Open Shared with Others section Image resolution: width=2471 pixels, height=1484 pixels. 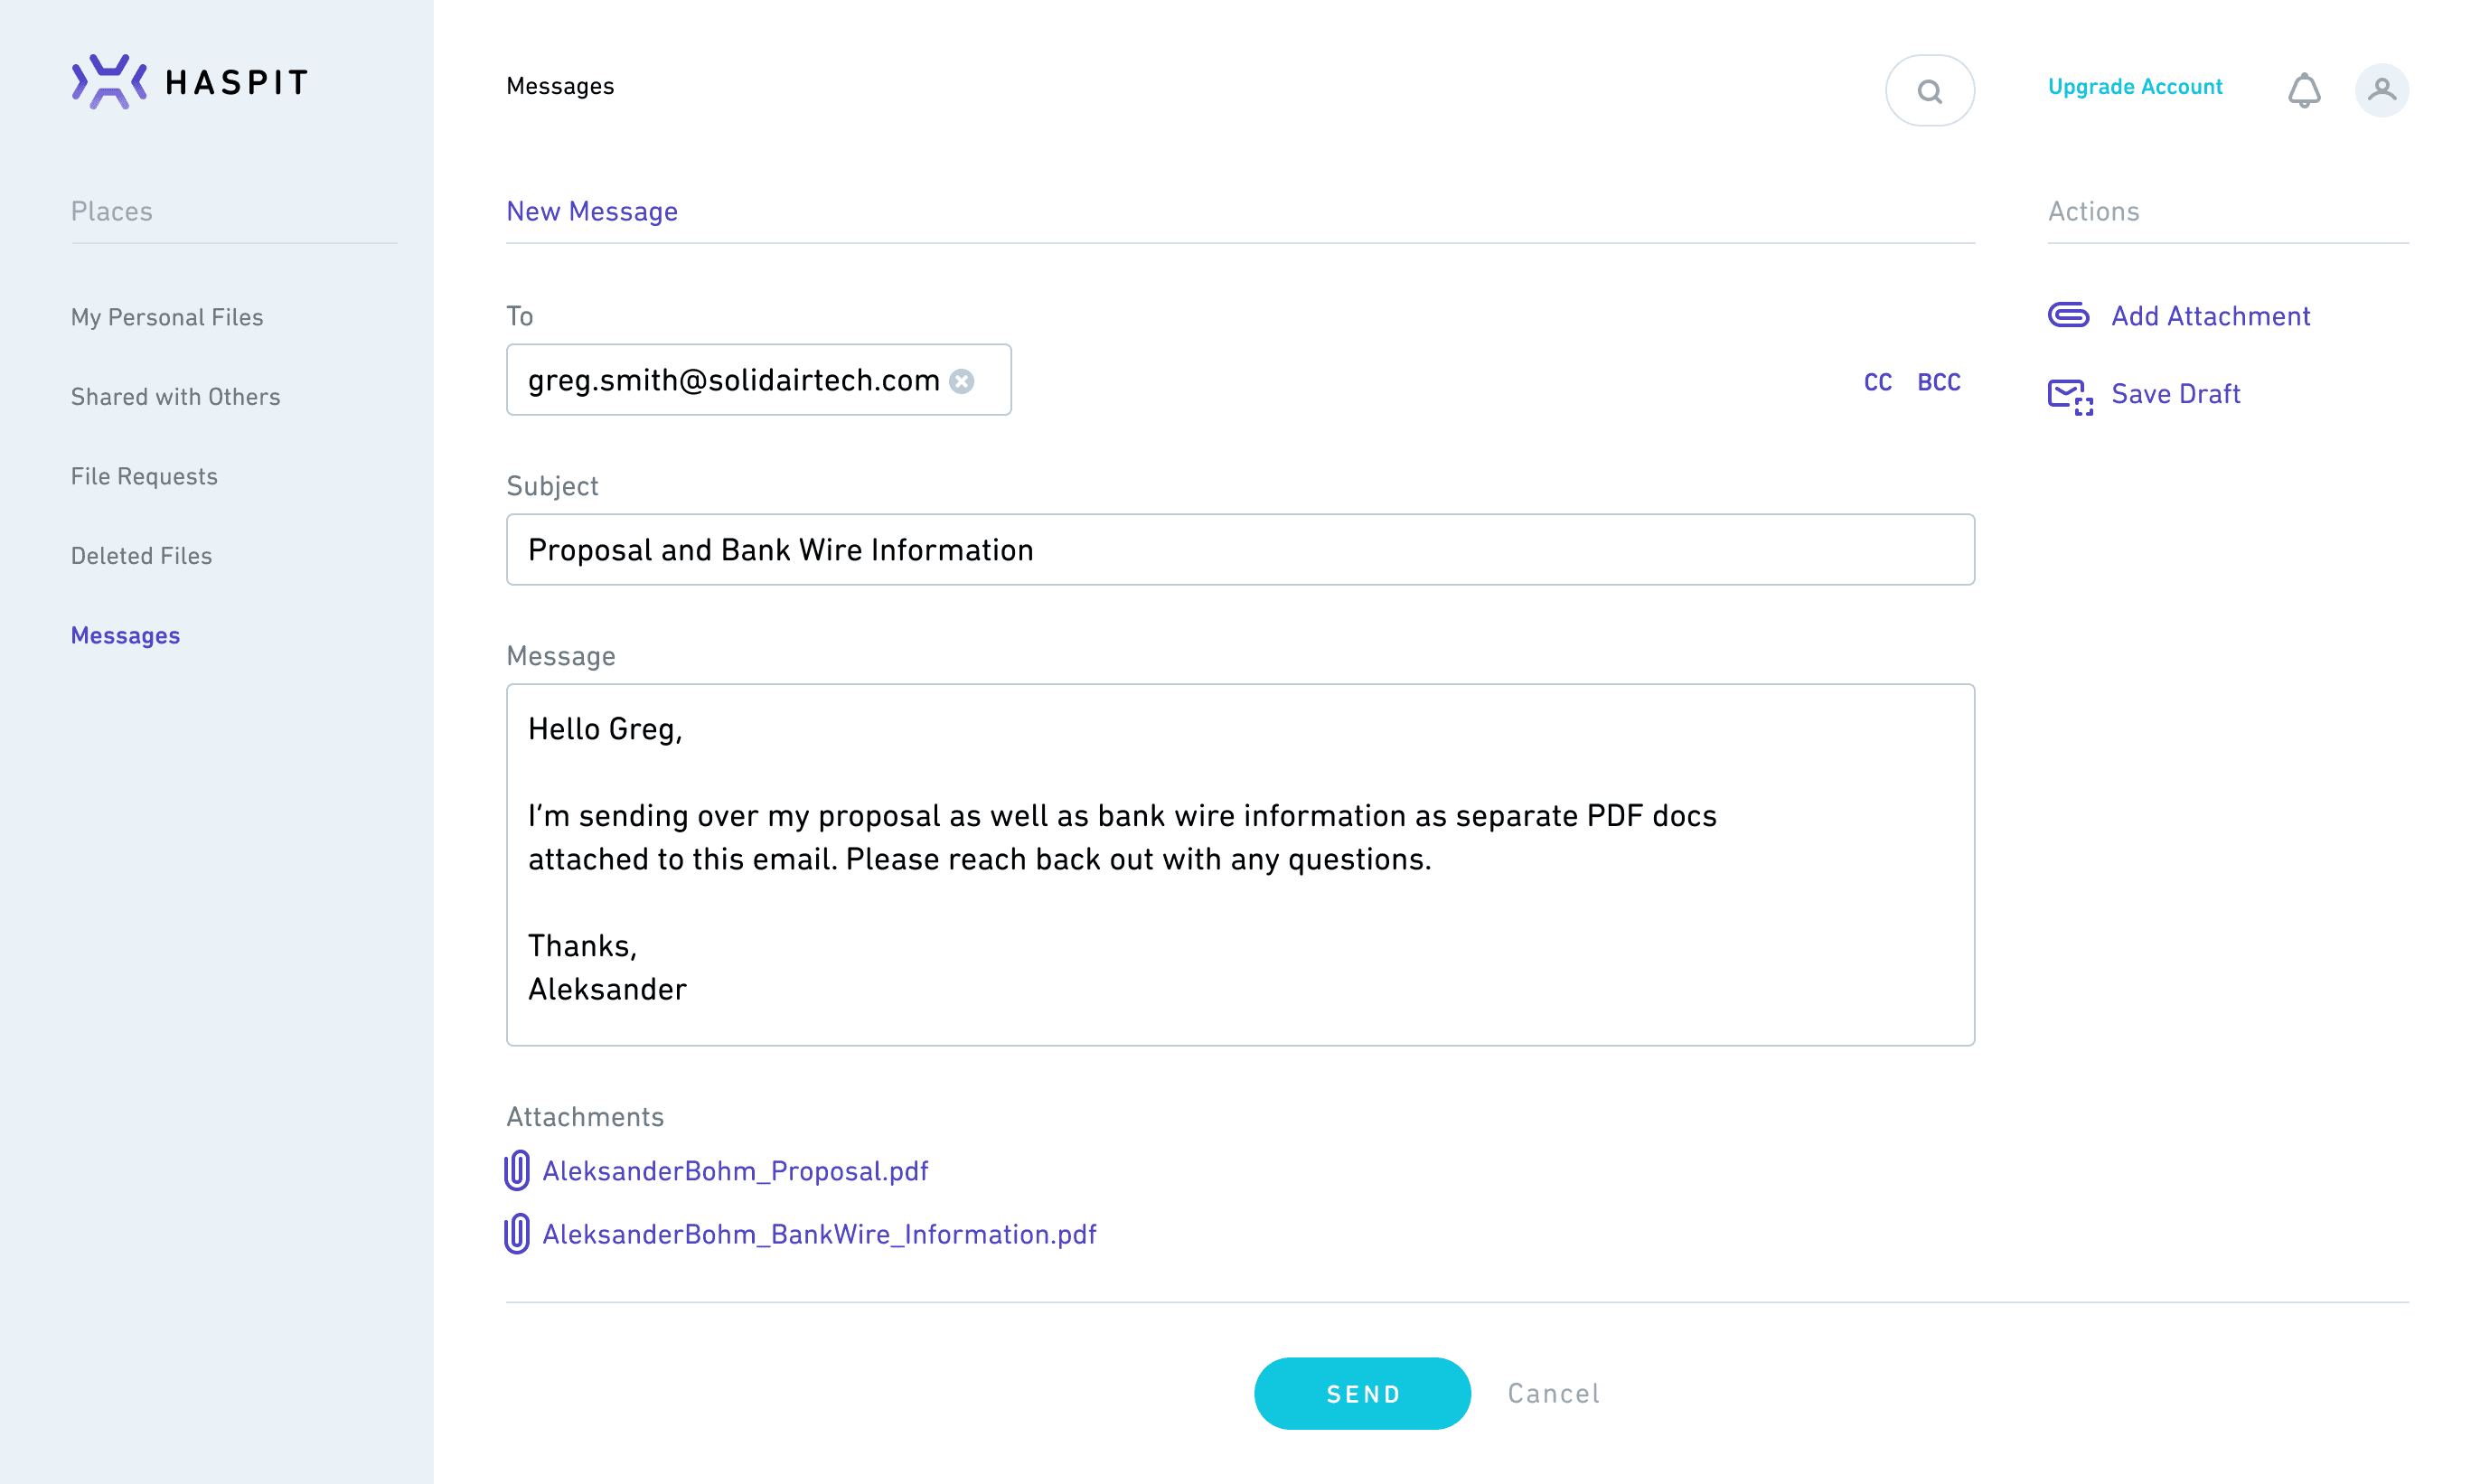click(x=175, y=397)
